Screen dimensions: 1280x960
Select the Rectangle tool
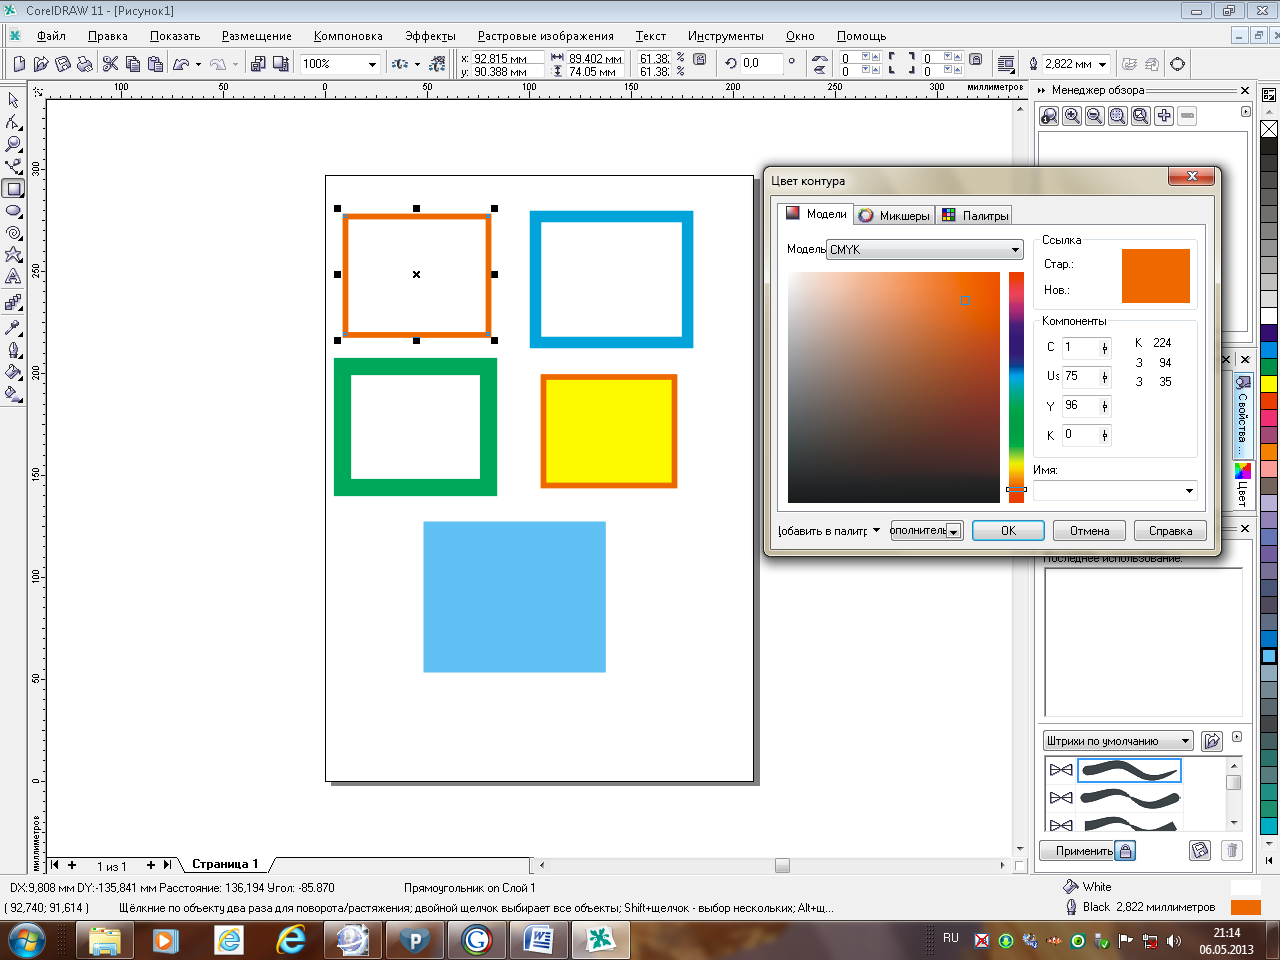(x=13, y=188)
